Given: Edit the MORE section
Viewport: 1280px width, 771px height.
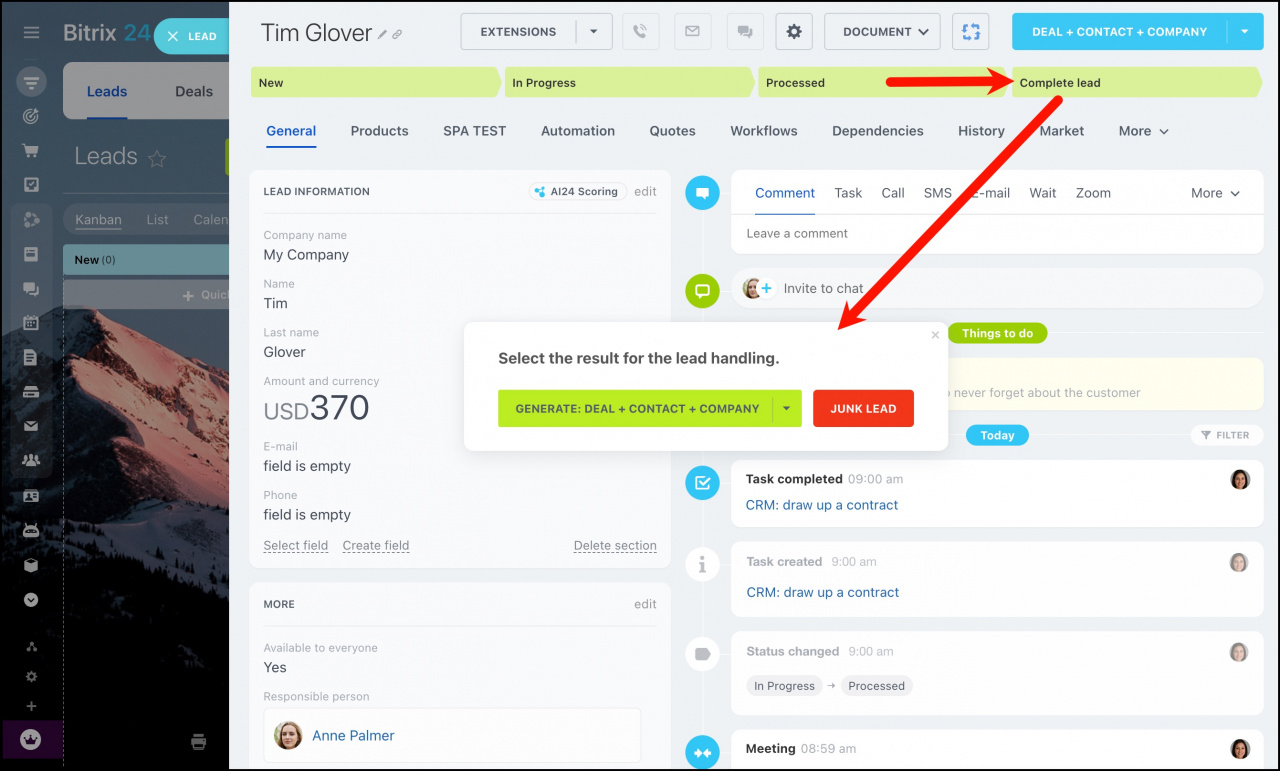Looking at the screenshot, I should [x=645, y=604].
